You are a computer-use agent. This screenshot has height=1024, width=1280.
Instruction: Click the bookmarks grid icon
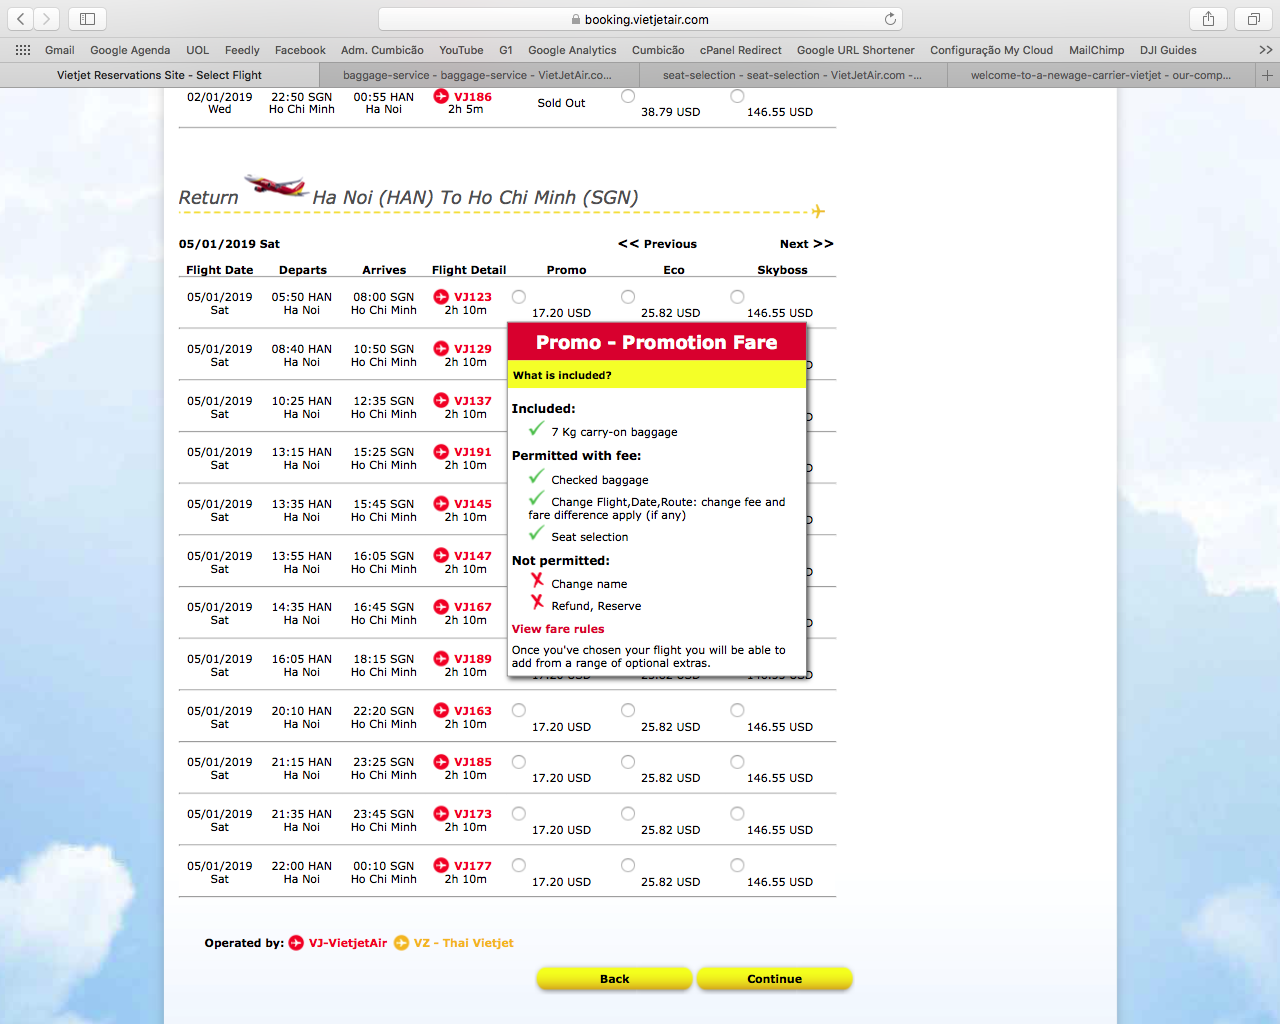click(23, 50)
